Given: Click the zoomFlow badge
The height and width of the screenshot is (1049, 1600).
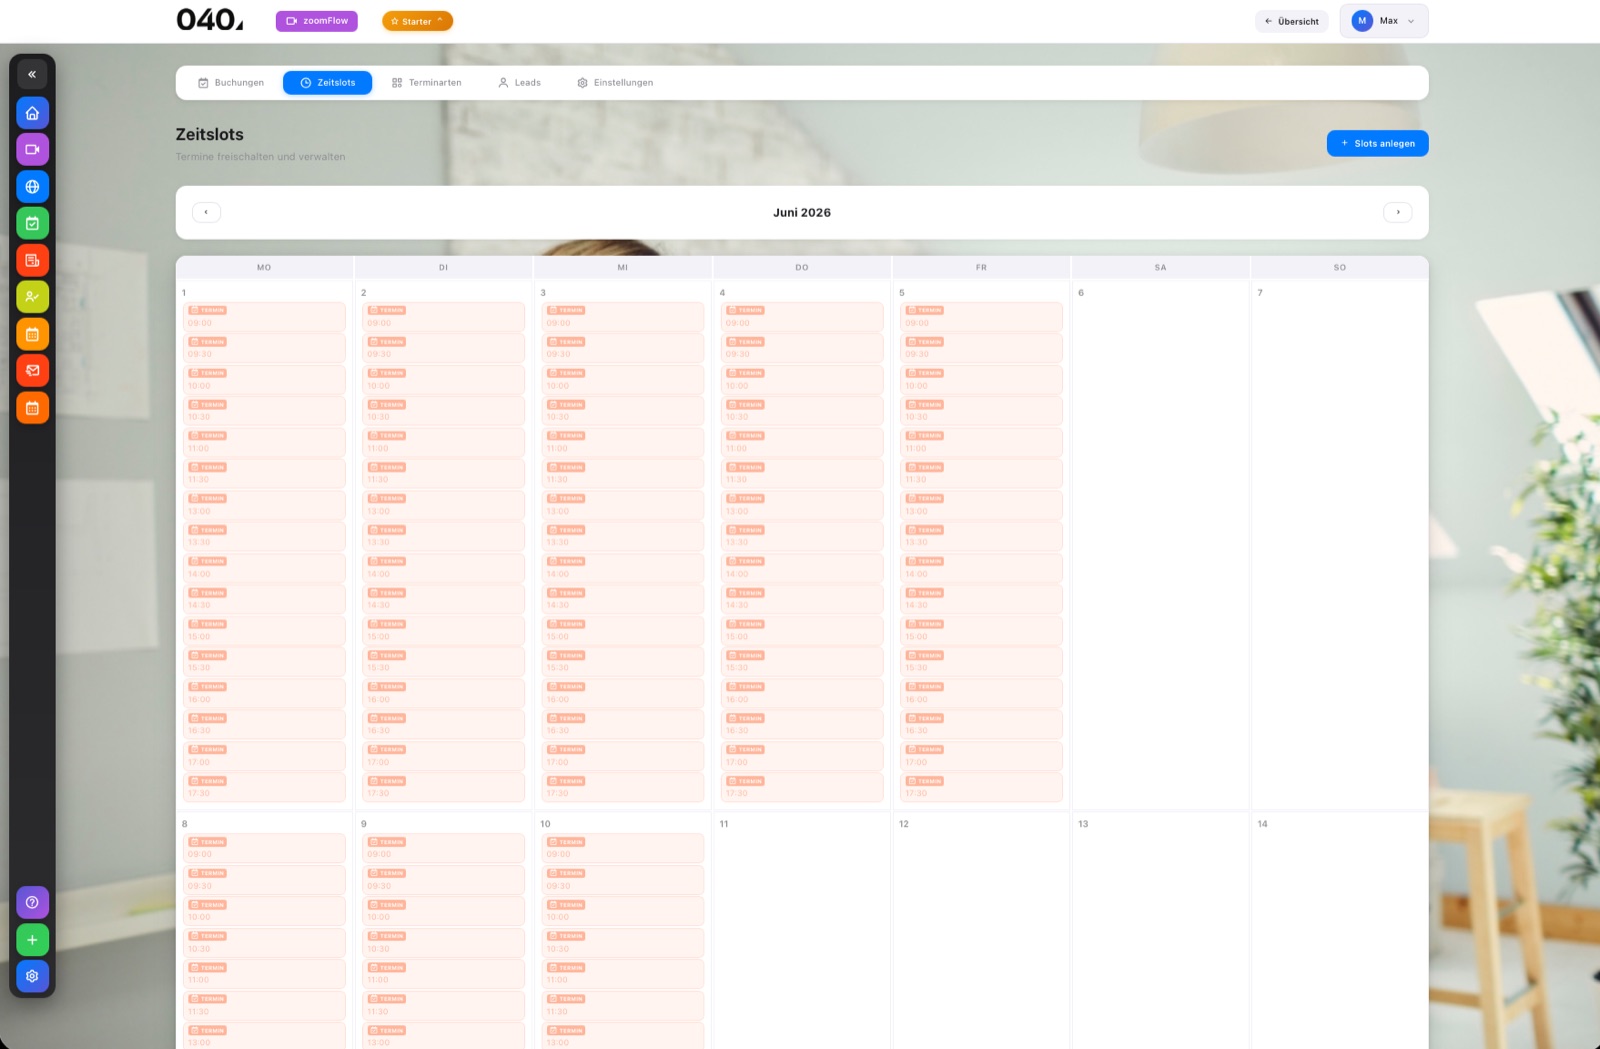Looking at the screenshot, I should [317, 21].
